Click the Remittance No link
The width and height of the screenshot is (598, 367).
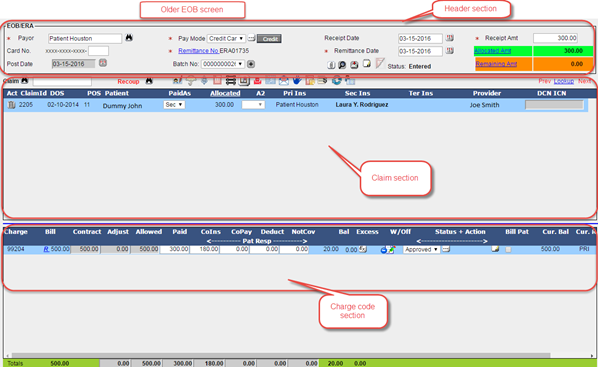pyautogui.click(x=198, y=50)
